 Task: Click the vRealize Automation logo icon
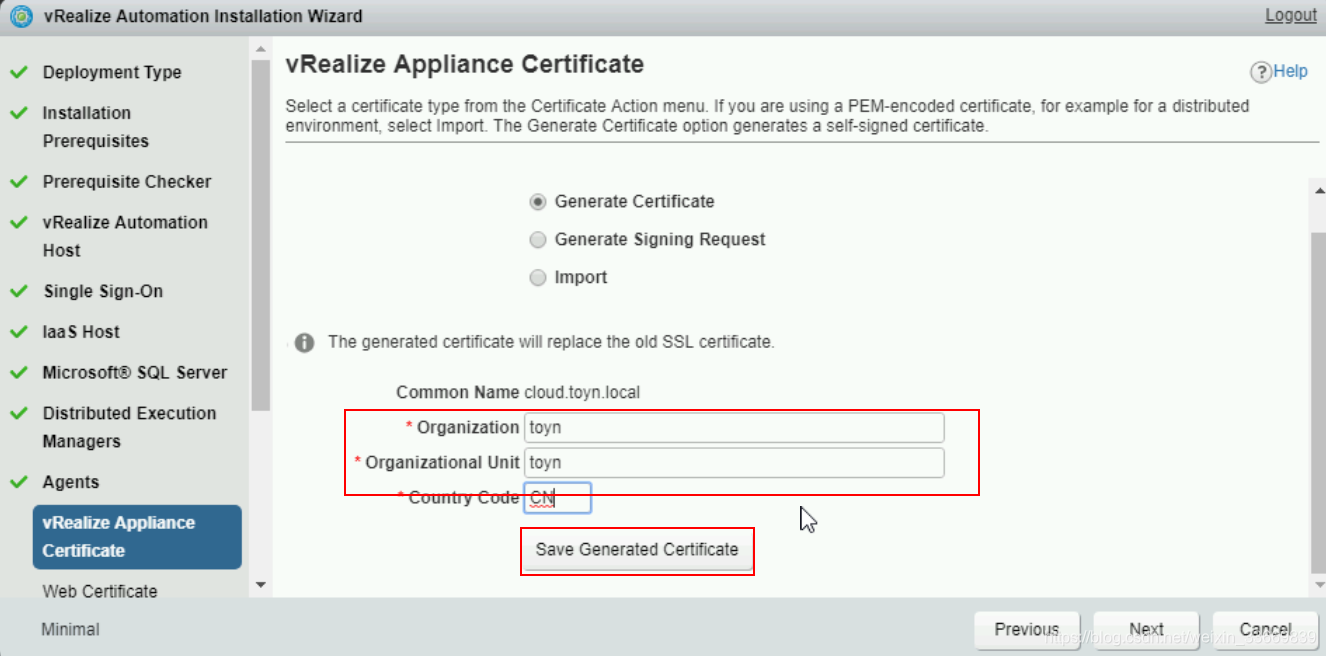[x=21, y=16]
